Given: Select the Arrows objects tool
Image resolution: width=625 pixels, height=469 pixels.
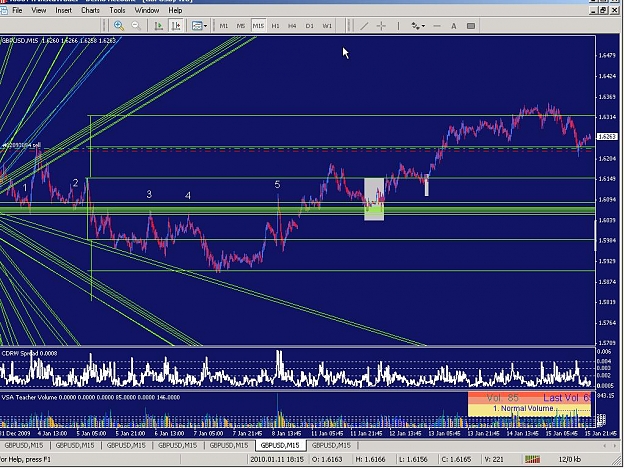Looking at the screenshot, I should point(415,26).
